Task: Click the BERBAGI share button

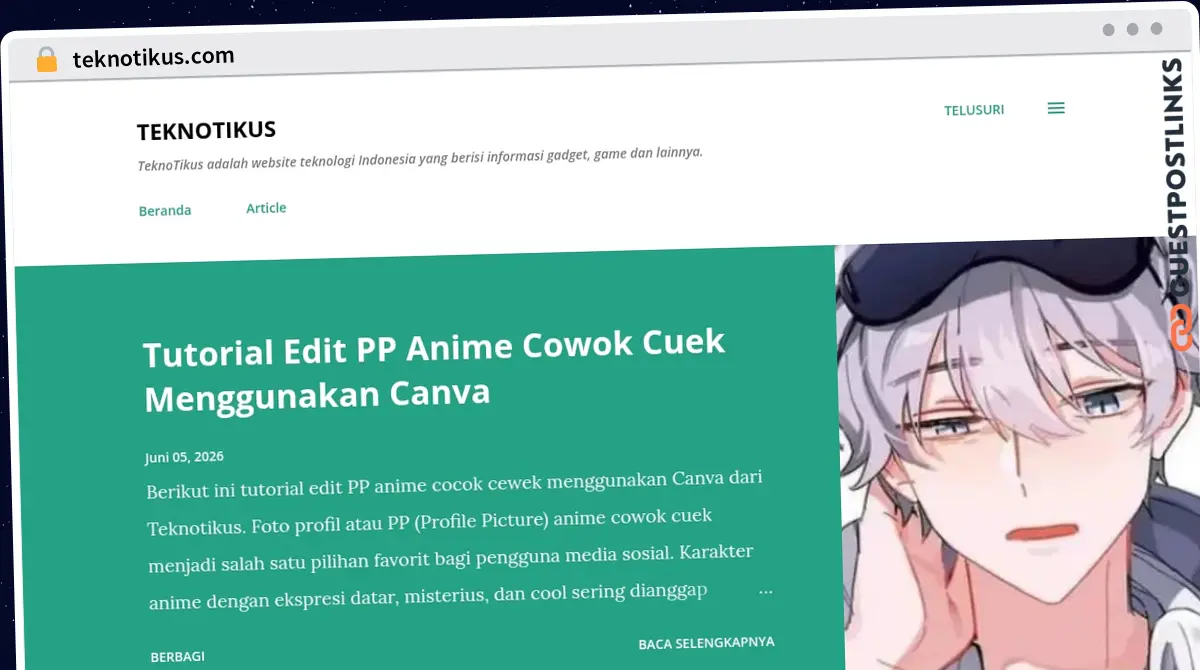Action: coord(177,657)
